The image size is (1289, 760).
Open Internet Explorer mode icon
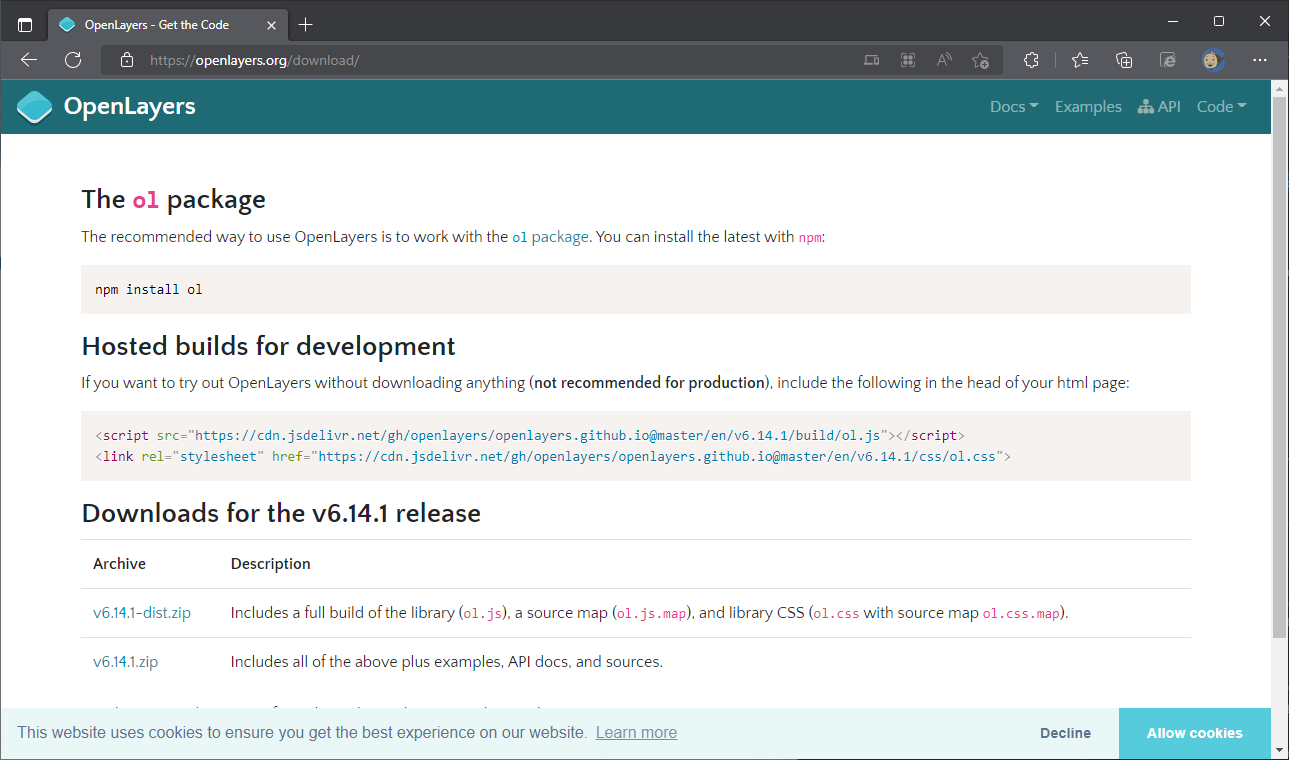(1168, 60)
